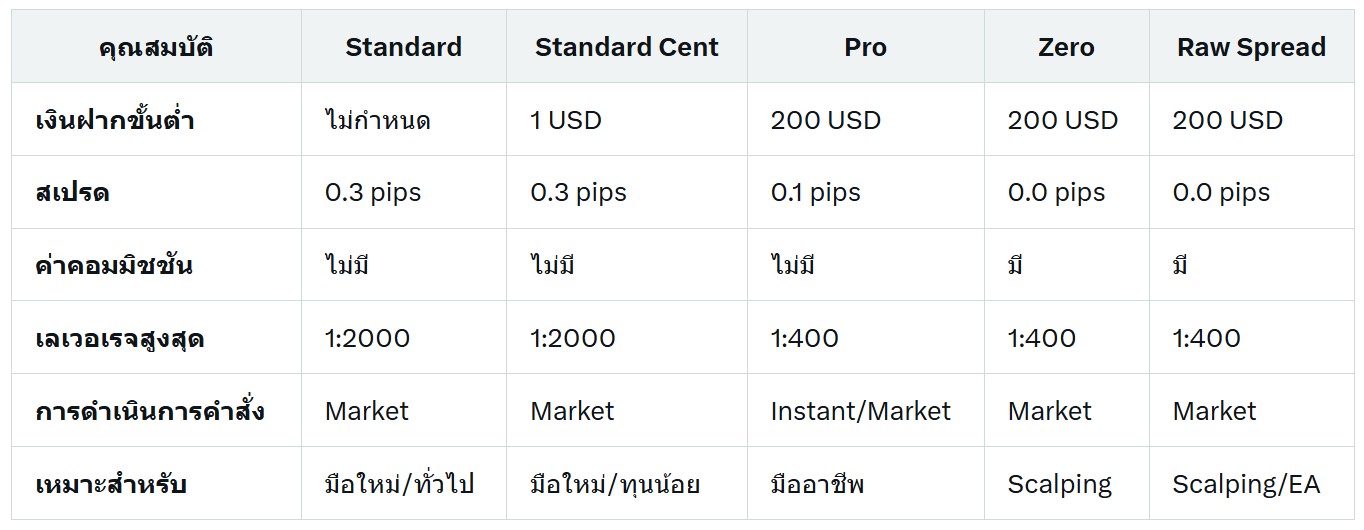Click the ไม่กำหนด deposit cell

point(378,120)
